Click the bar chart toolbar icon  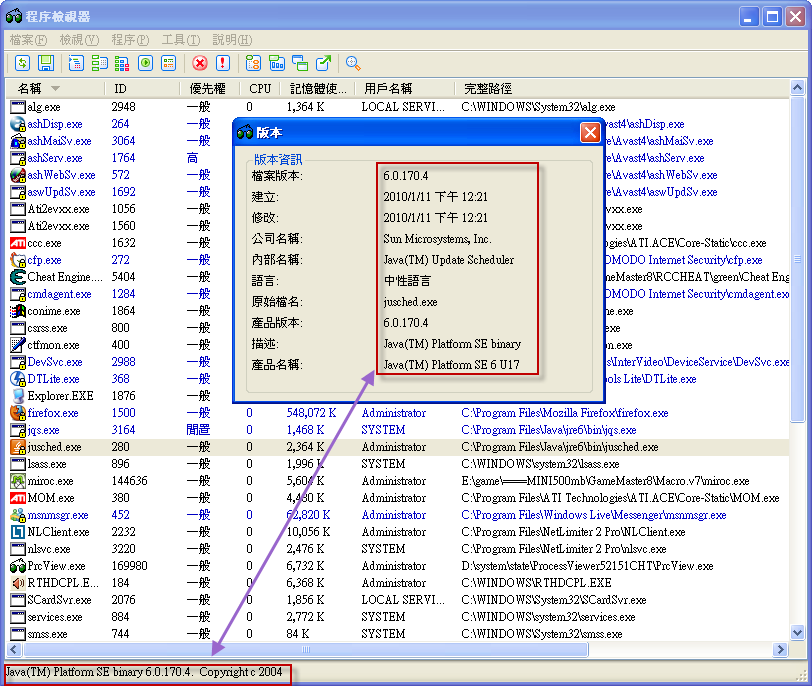[x=277, y=63]
